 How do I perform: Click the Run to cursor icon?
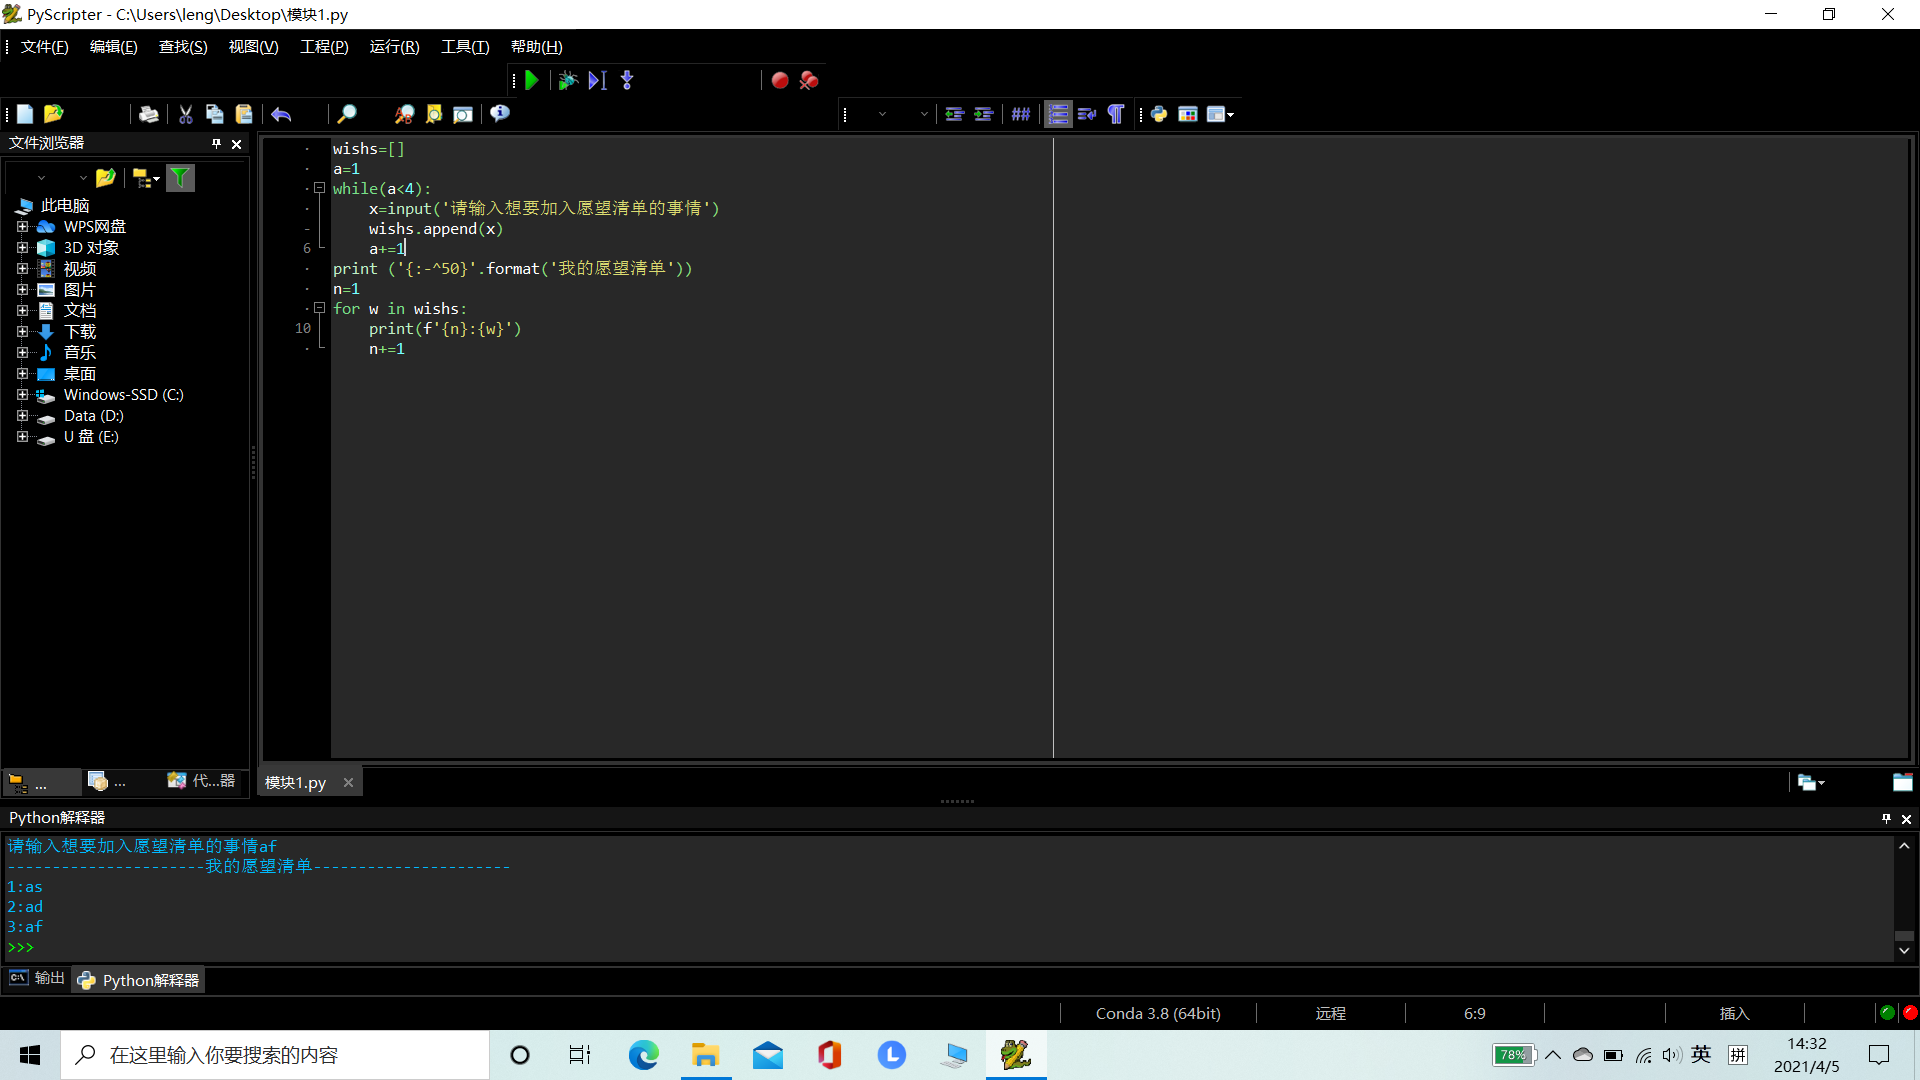(597, 81)
